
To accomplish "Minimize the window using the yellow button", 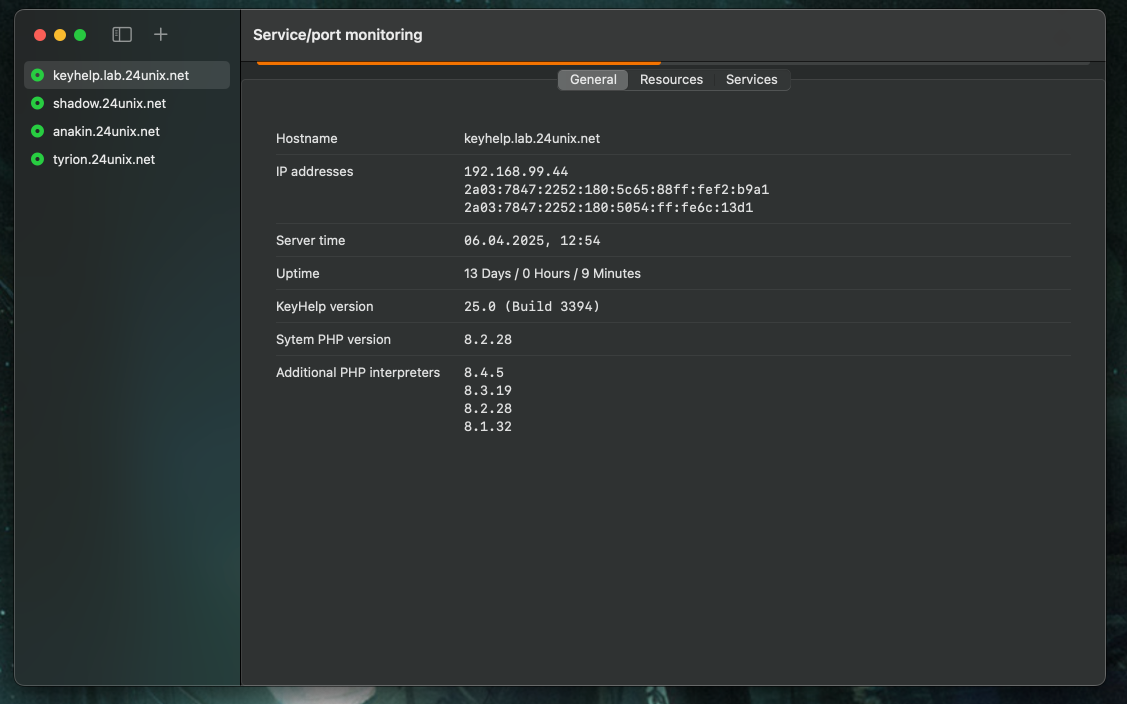I will tap(60, 35).
